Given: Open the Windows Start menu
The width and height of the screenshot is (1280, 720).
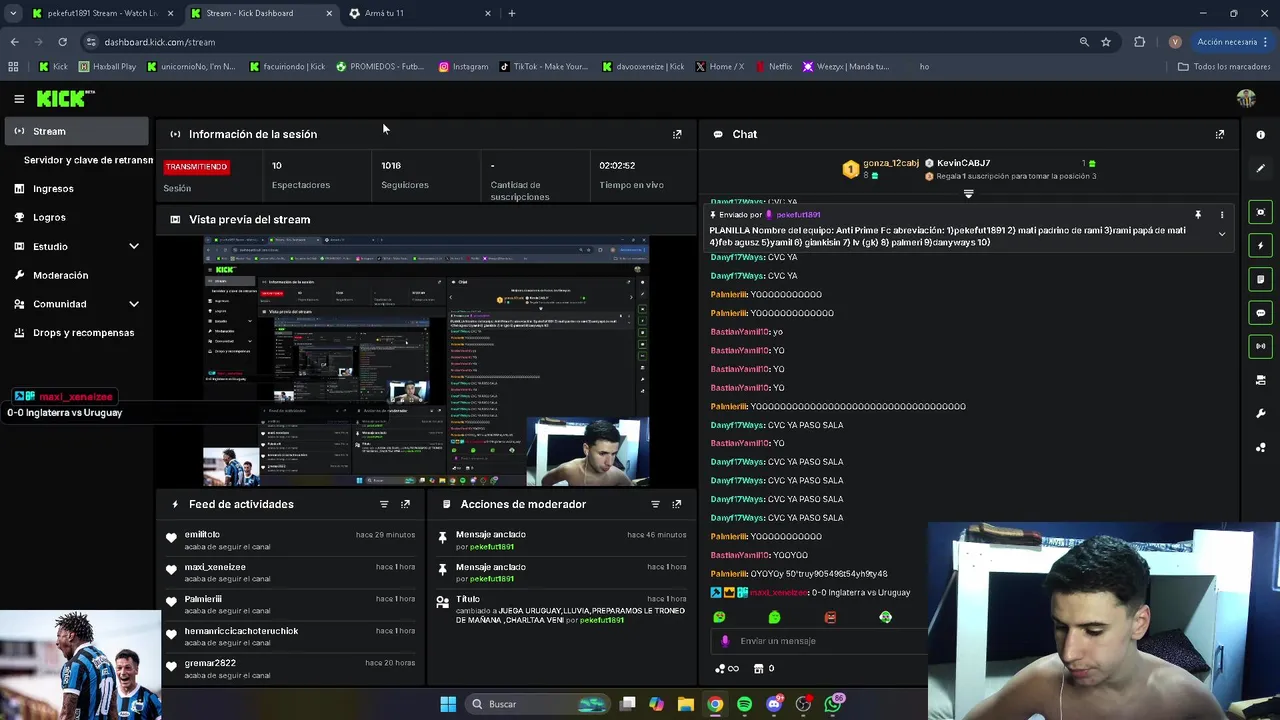Looking at the screenshot, I should point(448,704).
